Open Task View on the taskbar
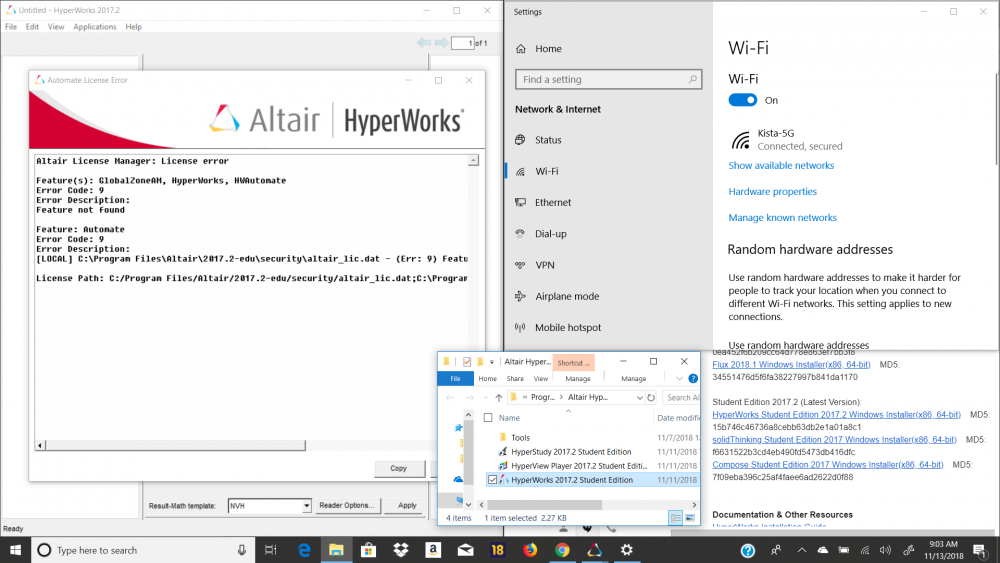Image resolution: width=1000 pixels, height=563 pixels. tap(270, 550)
